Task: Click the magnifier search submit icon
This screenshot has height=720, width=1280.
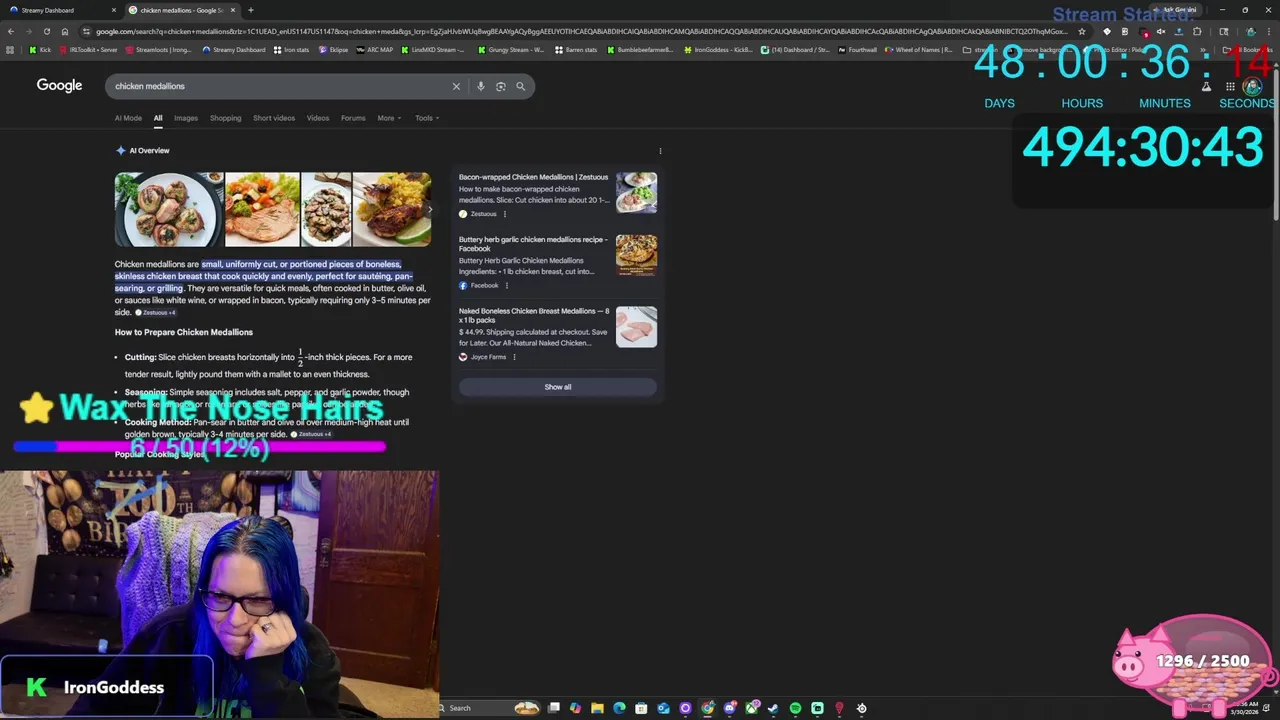Action: pyautogui.click(x=520, y=86)
